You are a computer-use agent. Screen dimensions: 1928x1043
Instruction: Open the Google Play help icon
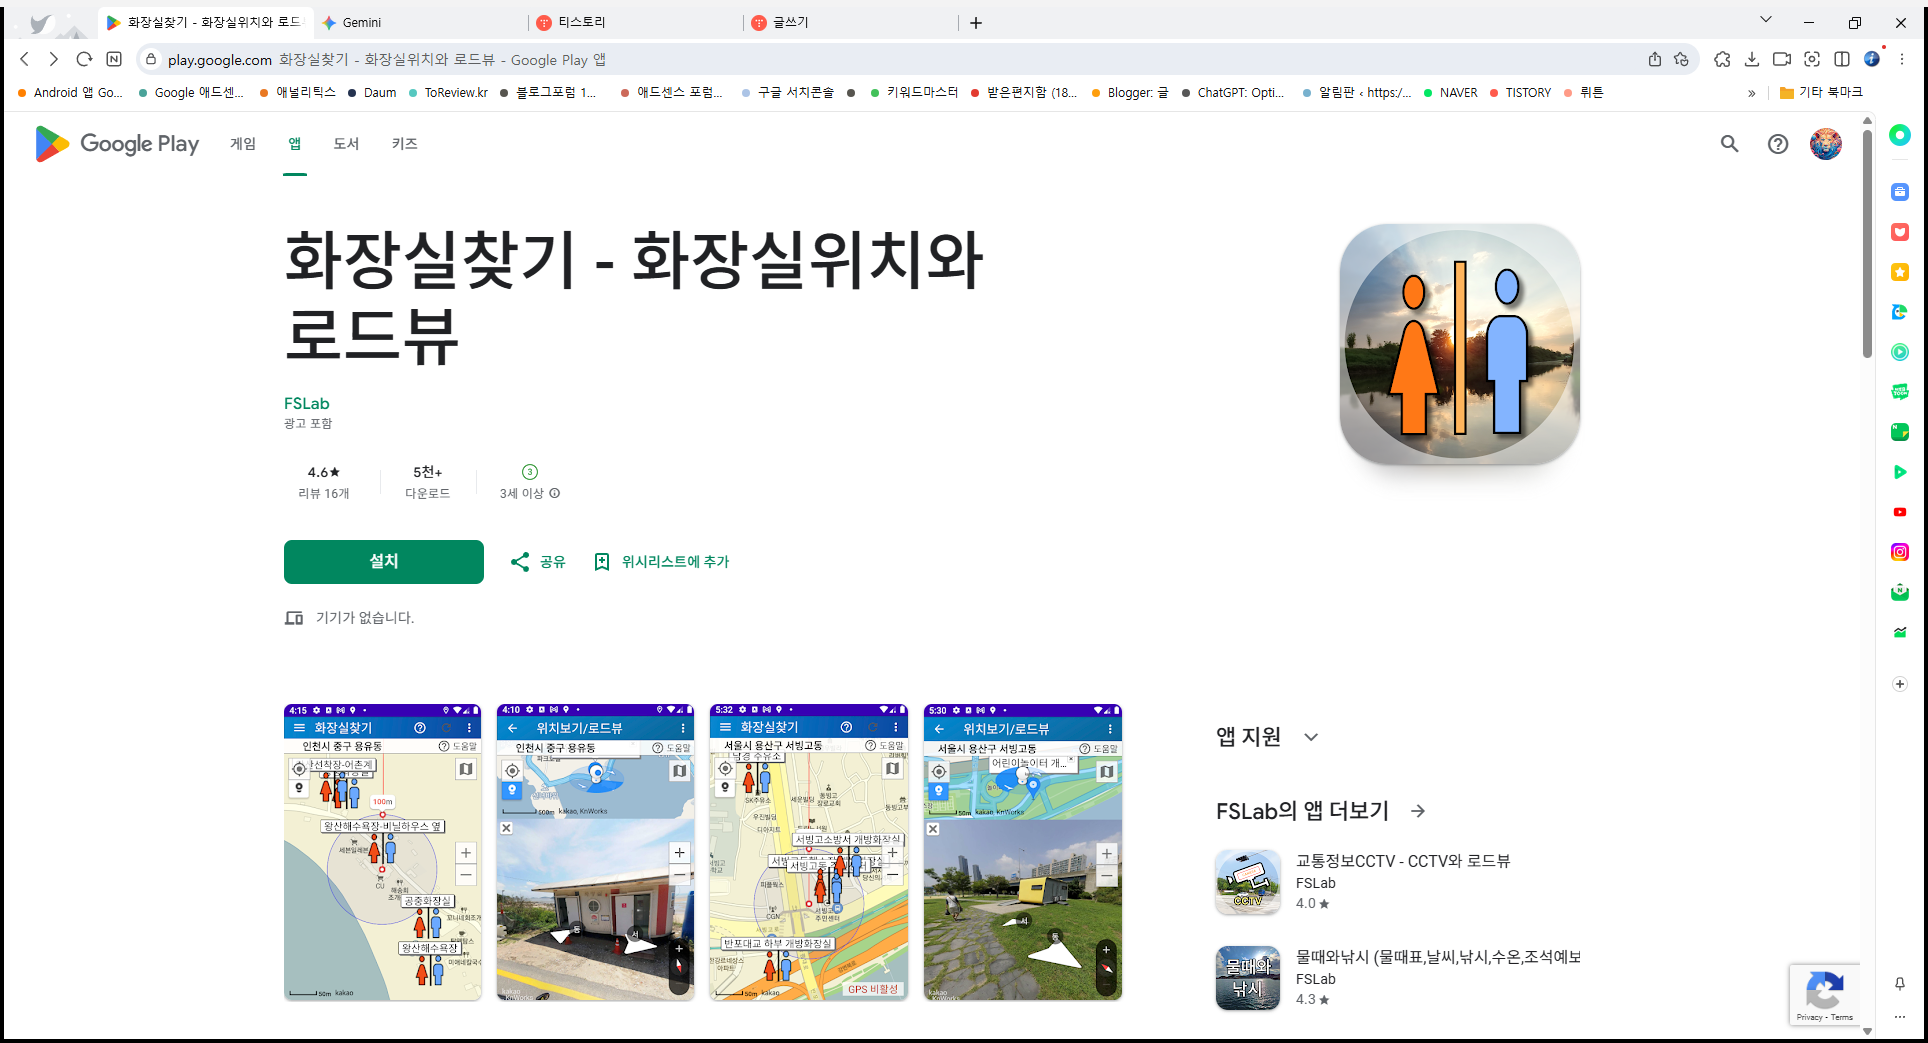coord(1778,144)
